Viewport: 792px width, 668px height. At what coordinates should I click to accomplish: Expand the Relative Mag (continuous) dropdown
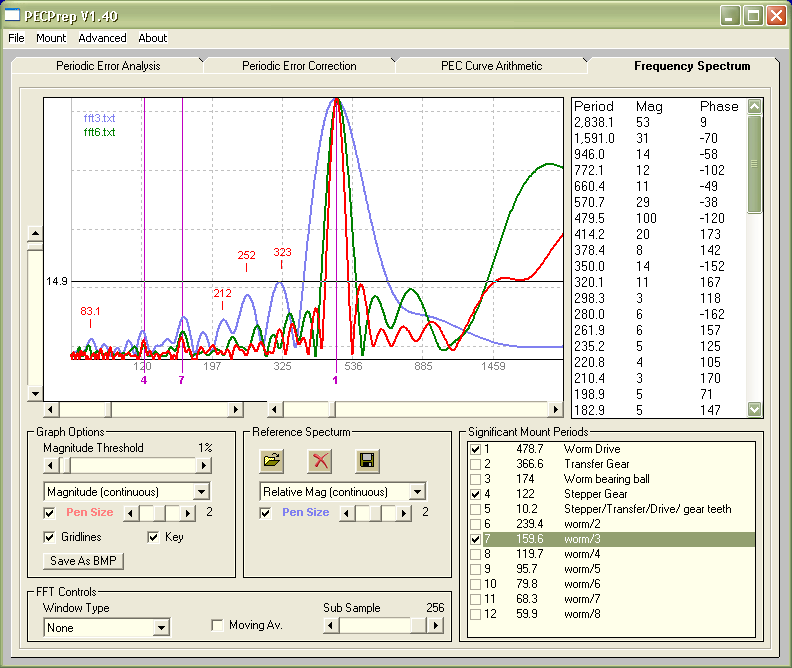pos(417,492)
